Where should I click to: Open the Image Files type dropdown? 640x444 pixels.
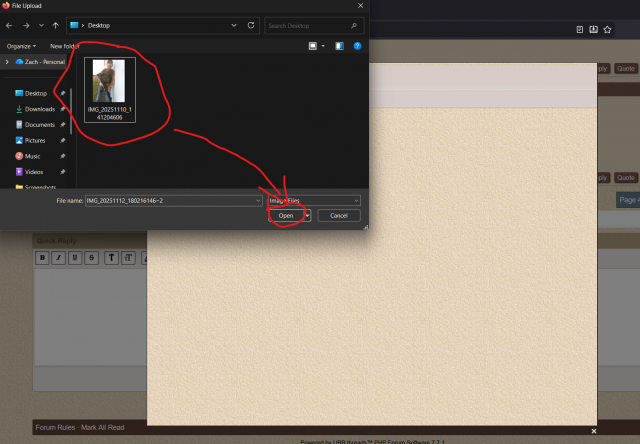point(314,201)
